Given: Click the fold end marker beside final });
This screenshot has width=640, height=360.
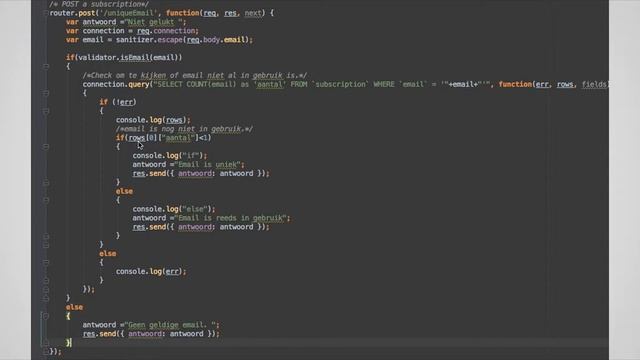Looking at the screenshot, I should tap(46, 351).
